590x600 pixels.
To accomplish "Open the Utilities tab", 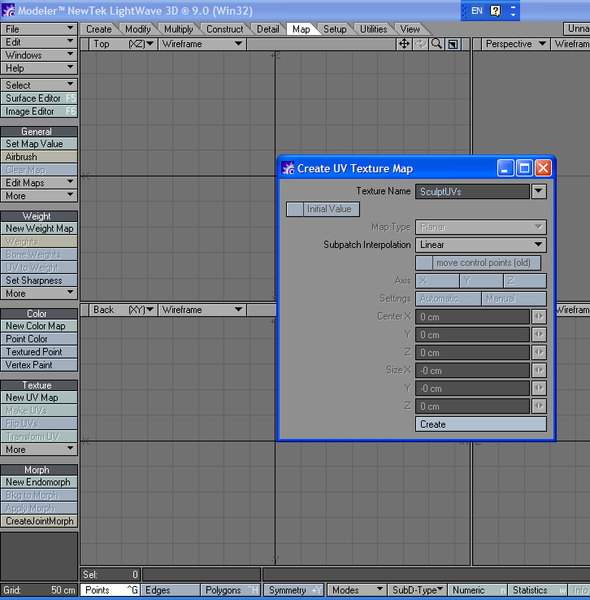I will pyautogui.click(x=373, y=29).
